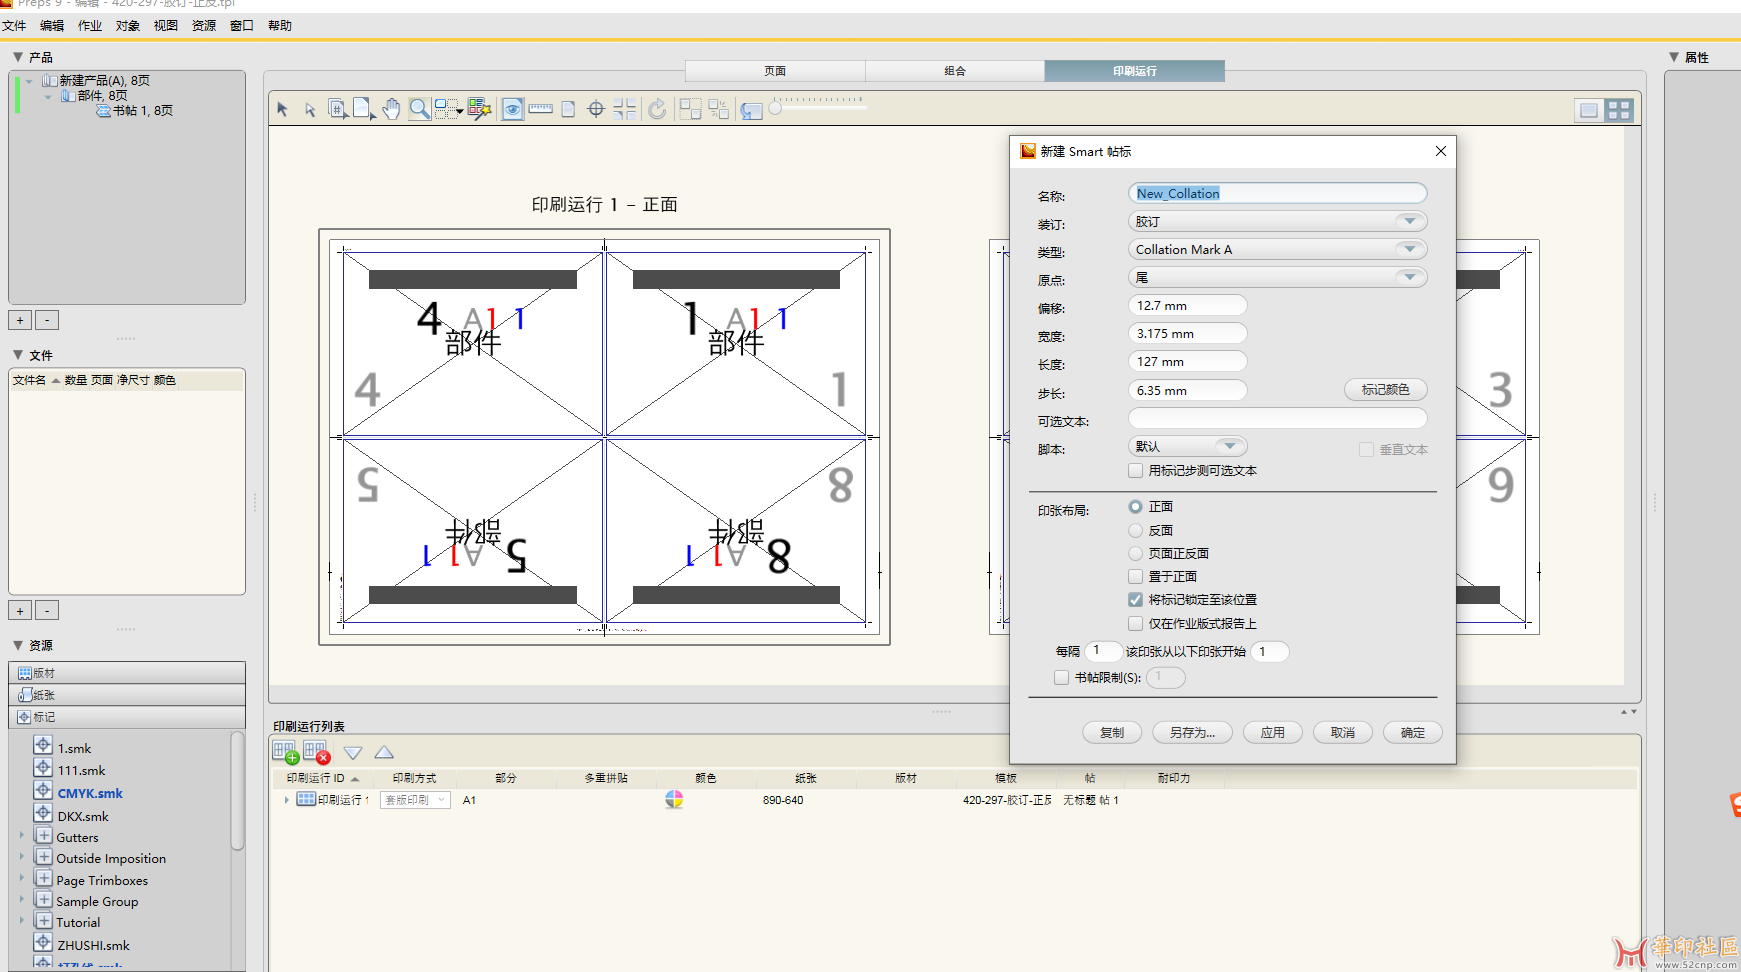
Task: Switch to single press-run view icon
Action: [x=1588, y=110]
